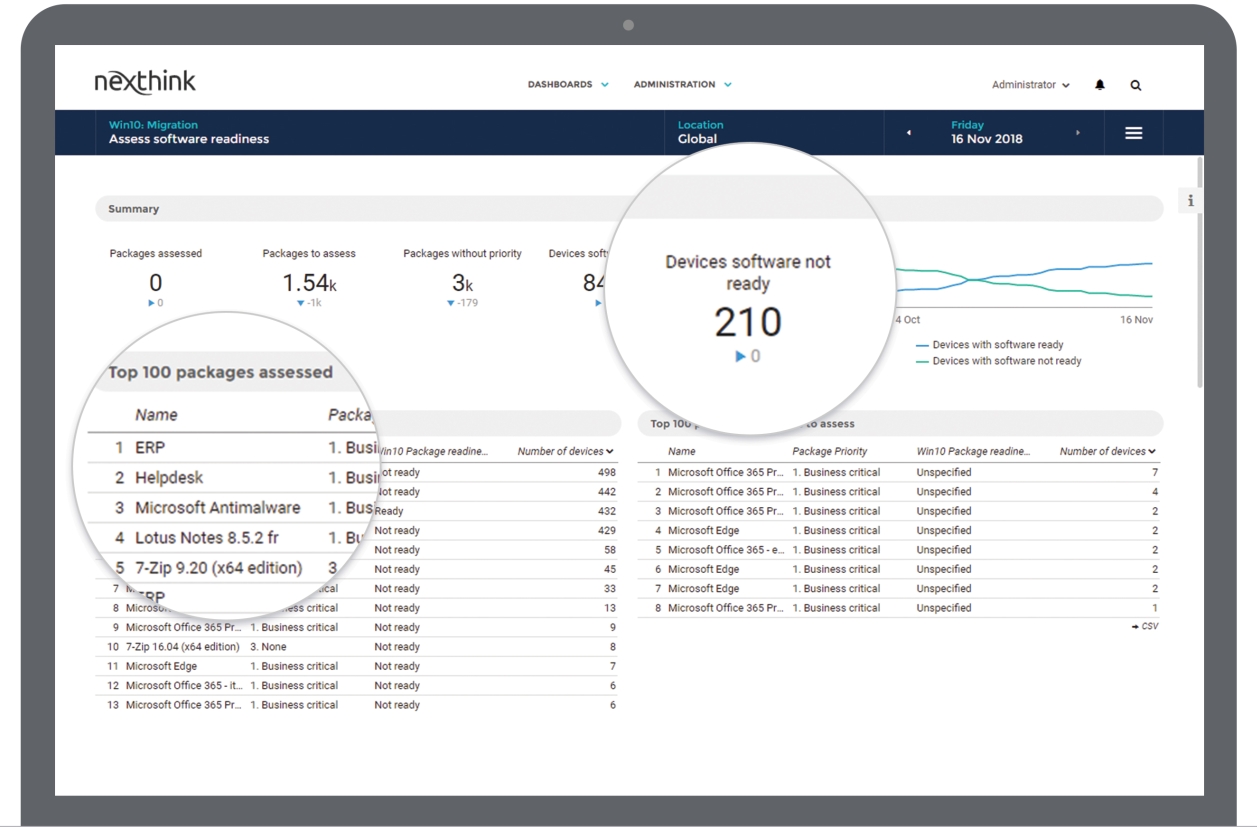Open the Friday 16 Nov 2018 date picker
The width and height of the screenshot is (1257, 827).
tap(987, 132)
